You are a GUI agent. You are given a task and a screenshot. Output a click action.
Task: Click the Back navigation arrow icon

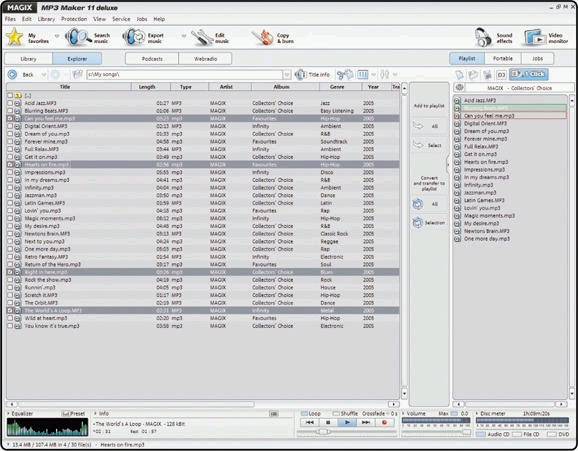[x=12, y=74]
